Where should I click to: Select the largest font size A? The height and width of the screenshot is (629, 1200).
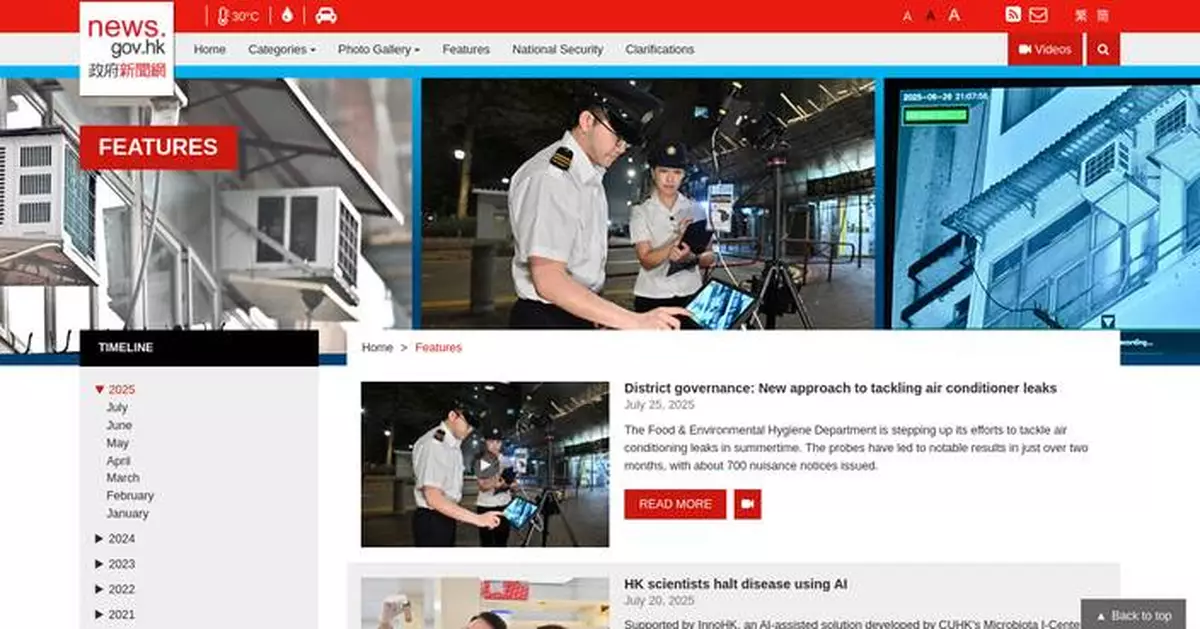coord(954,15)
